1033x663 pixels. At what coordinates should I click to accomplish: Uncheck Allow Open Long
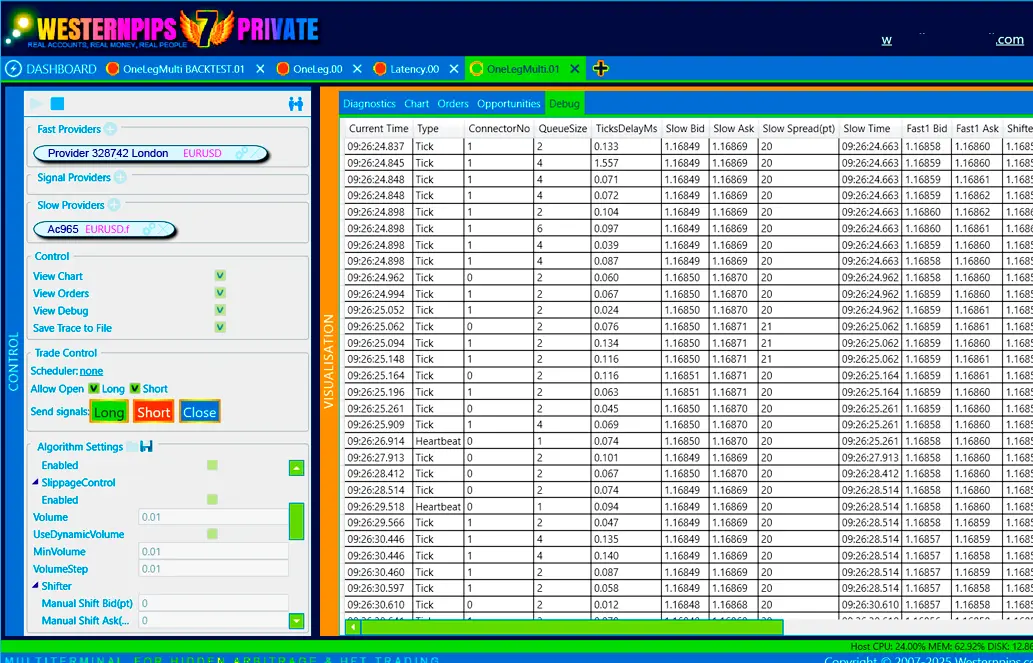[x=94, y=388]
